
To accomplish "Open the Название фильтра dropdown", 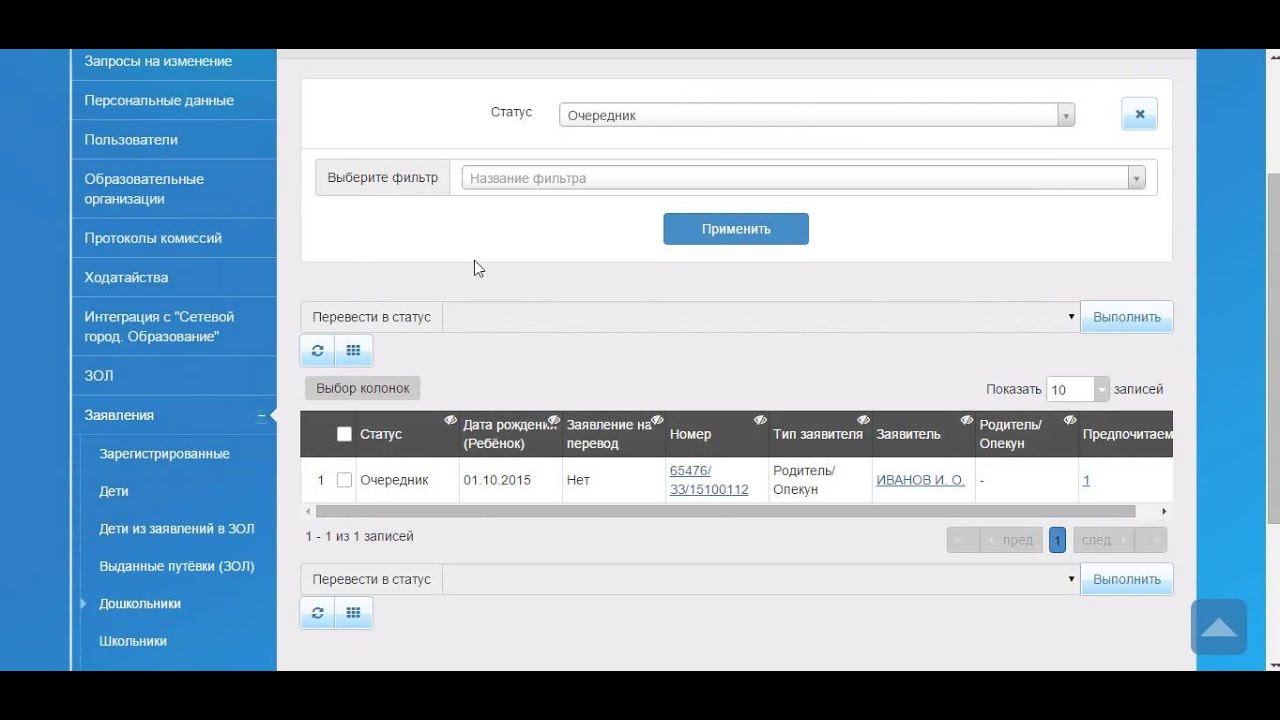I will pos(803,178).
